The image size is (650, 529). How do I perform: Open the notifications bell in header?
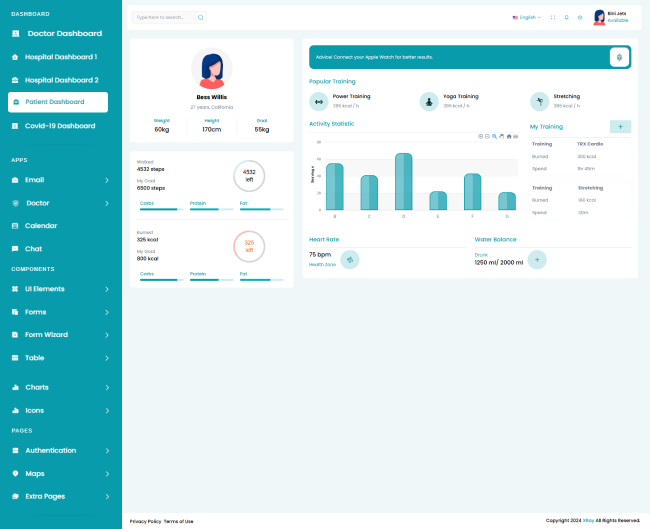coord(566,17)
